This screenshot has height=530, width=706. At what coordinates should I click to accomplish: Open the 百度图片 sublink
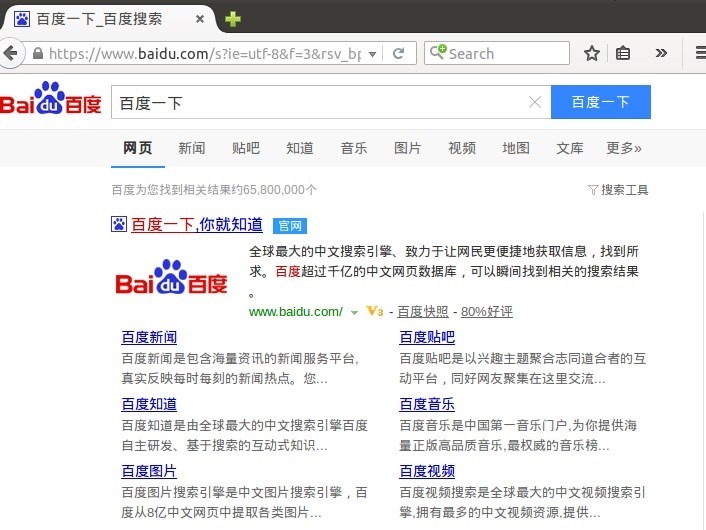pos(149,471)
